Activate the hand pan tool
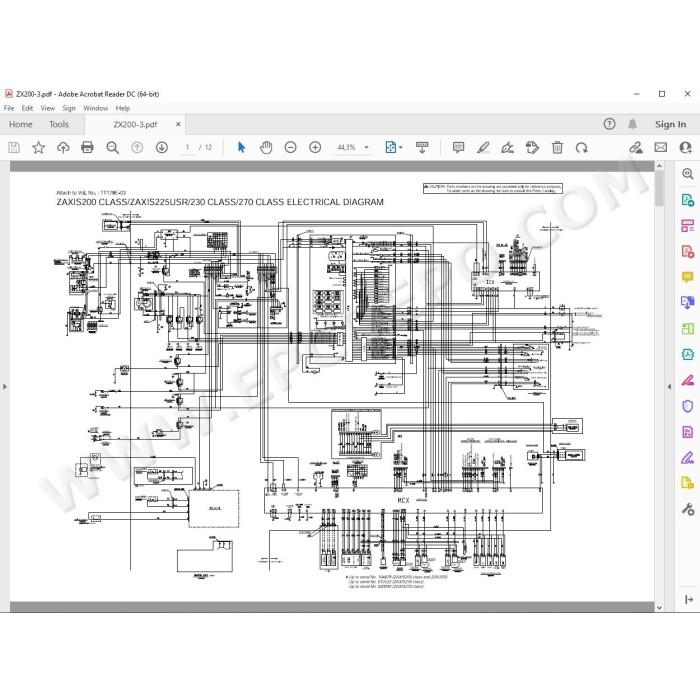The height and width of the screenshot is (700, 700). (266, 147)
